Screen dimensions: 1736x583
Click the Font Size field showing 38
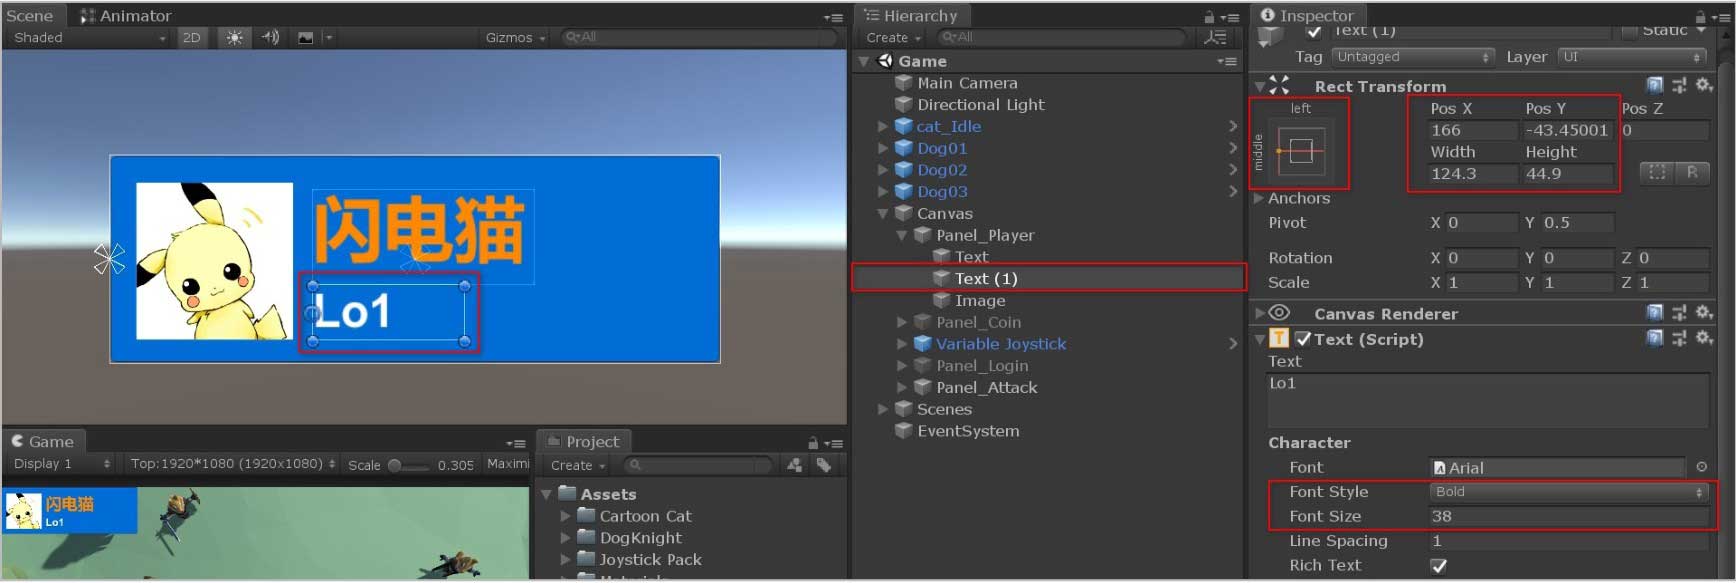point(1568,517)
